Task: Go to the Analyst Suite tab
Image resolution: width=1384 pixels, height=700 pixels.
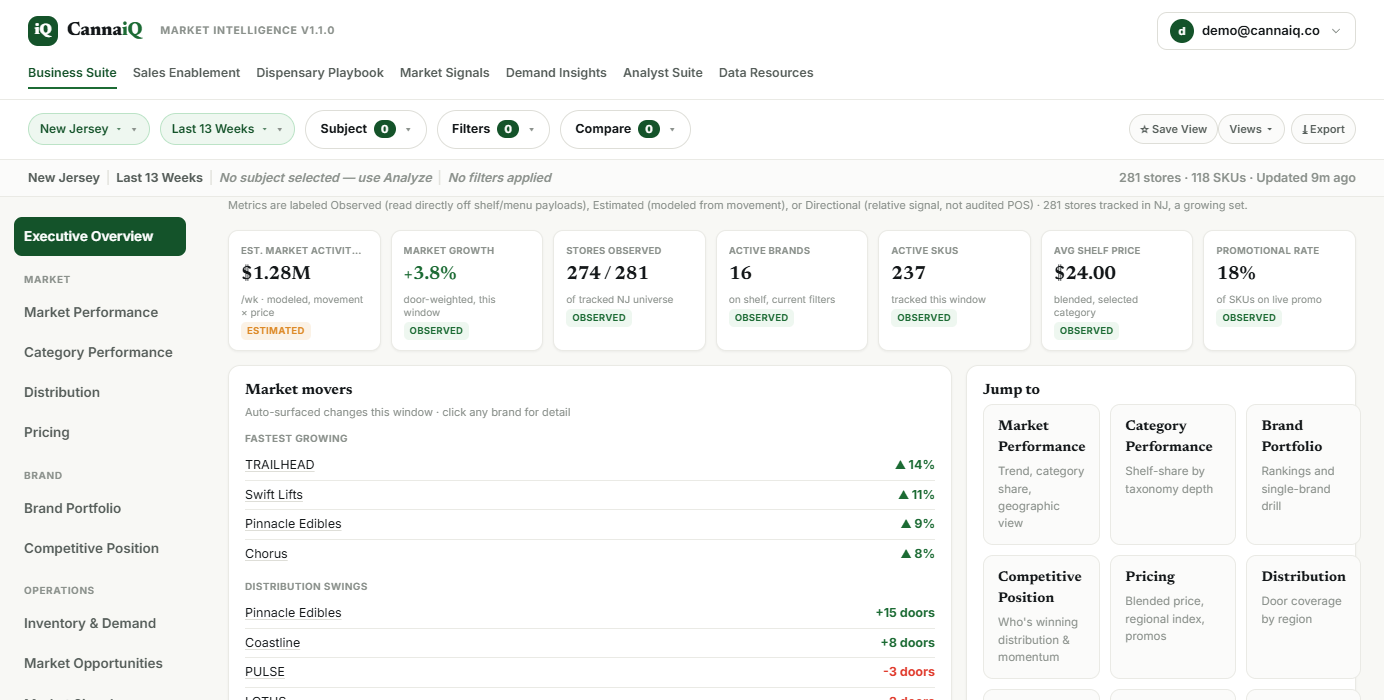Action: pos(663,73)
